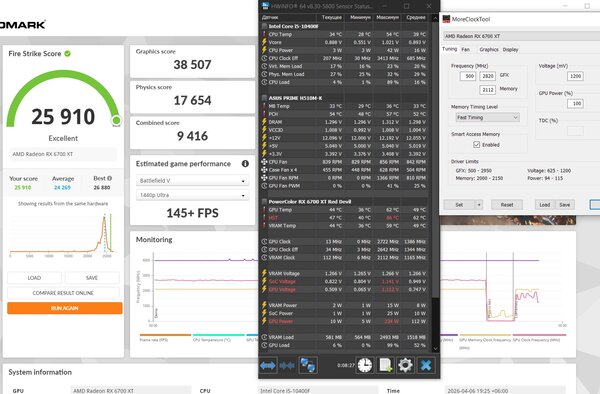This screenshot has width=600, height=394.
Task: Click the orange RUN AGAIN button
Action: [x=65, y=308]
